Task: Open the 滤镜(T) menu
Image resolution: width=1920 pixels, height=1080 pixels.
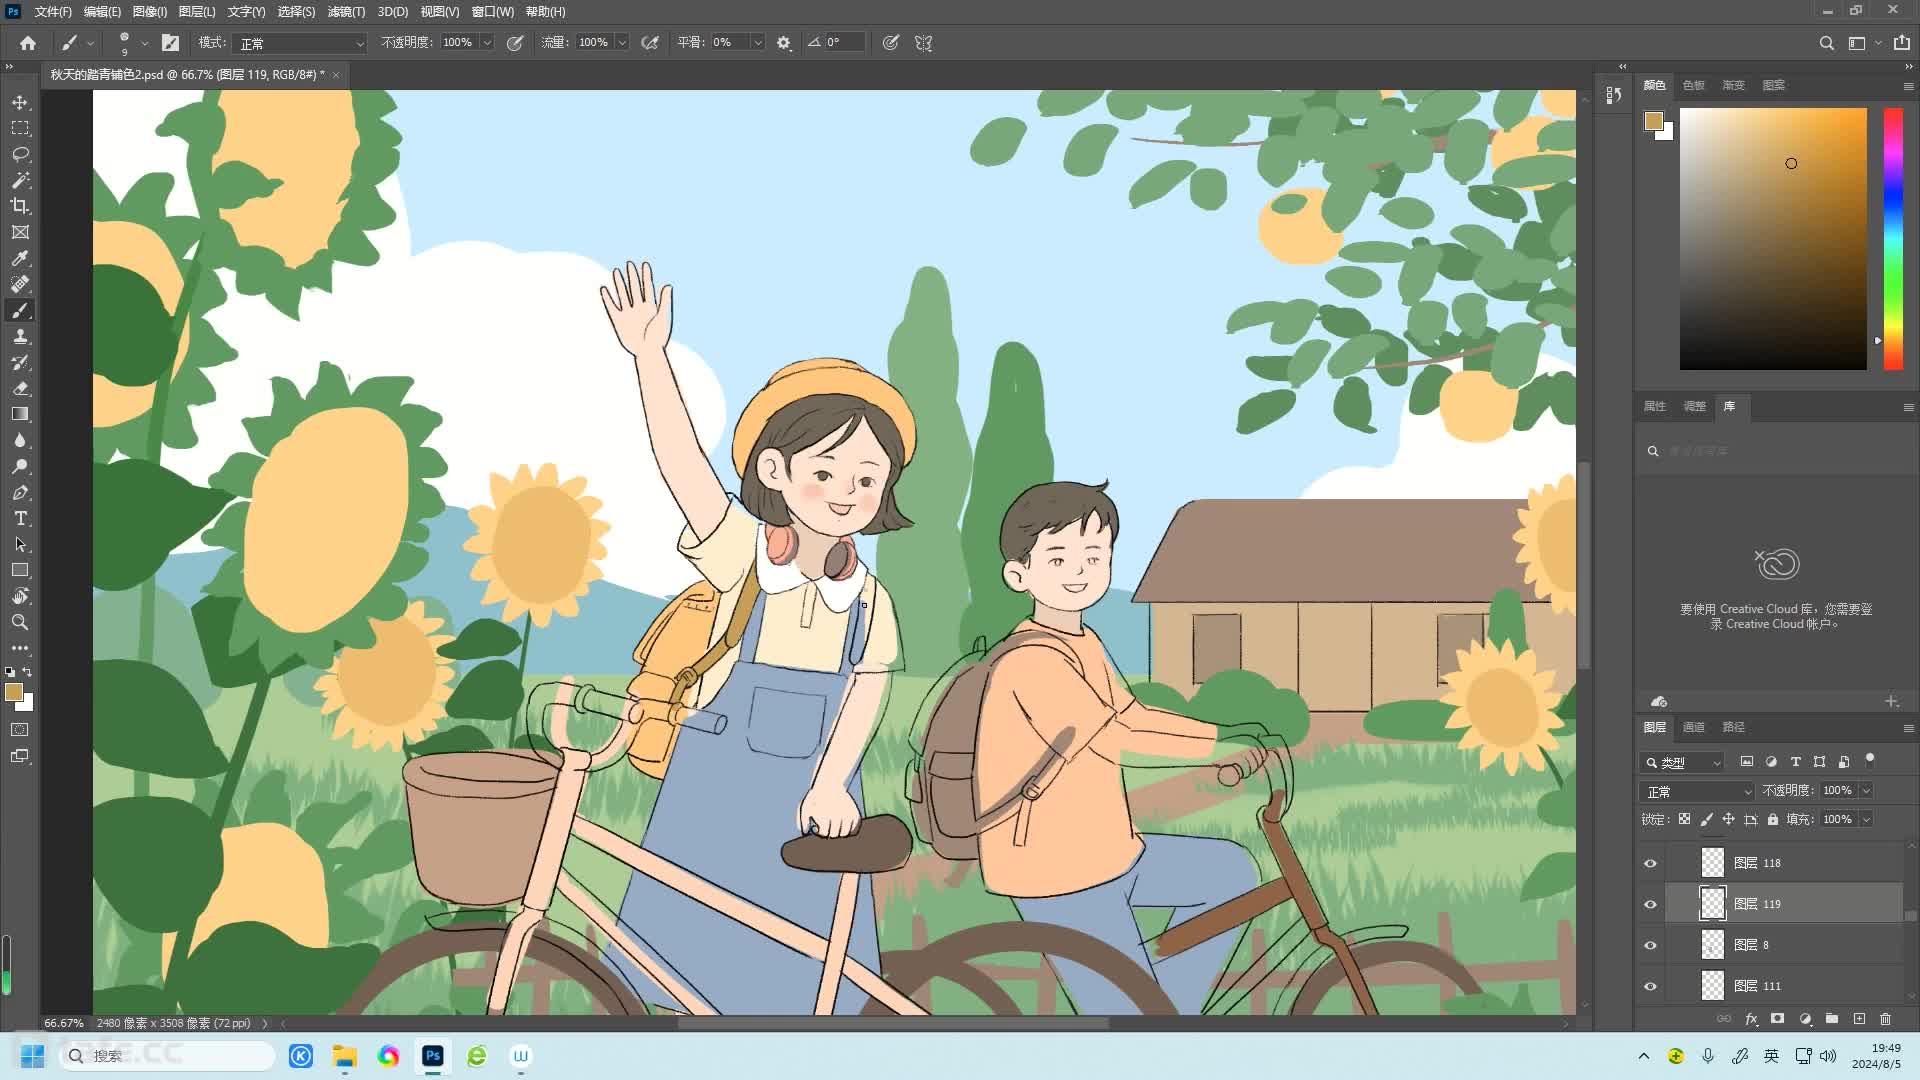Action: tap(346, 12)
